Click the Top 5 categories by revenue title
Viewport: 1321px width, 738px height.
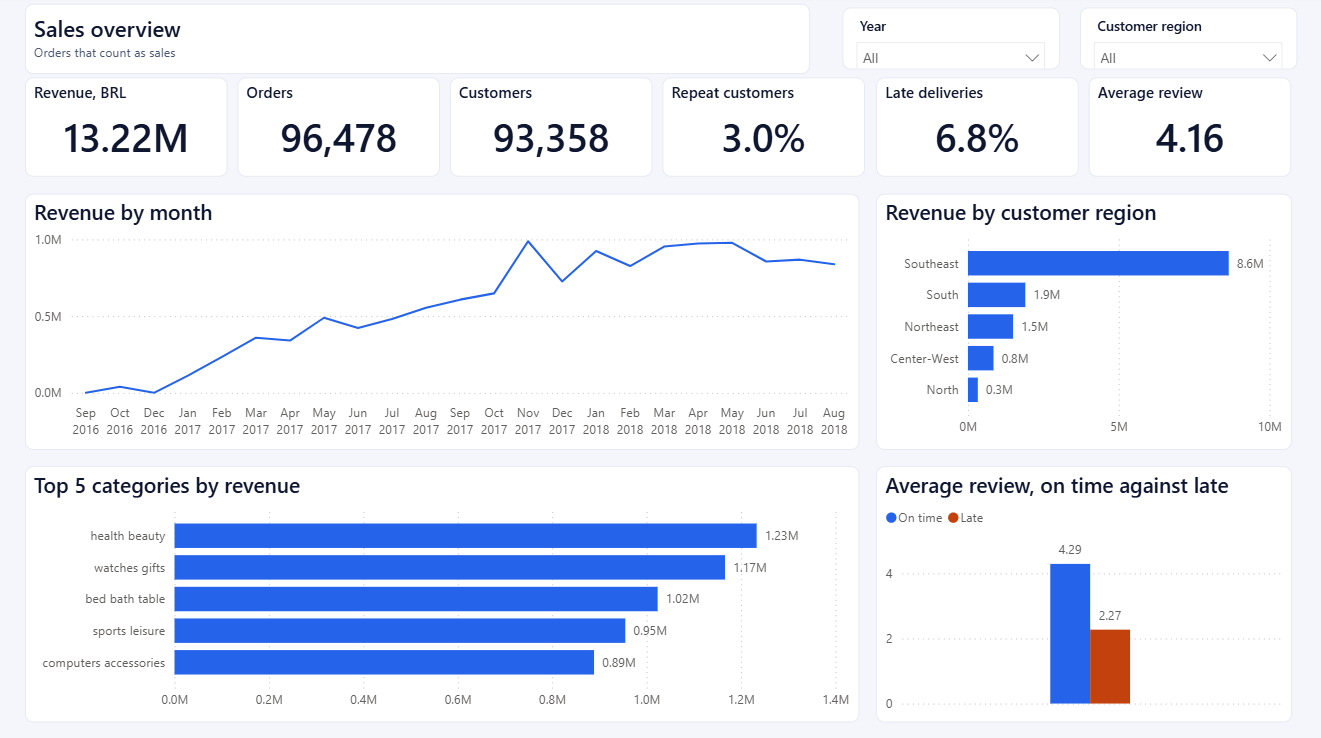(x=167, y=486)
